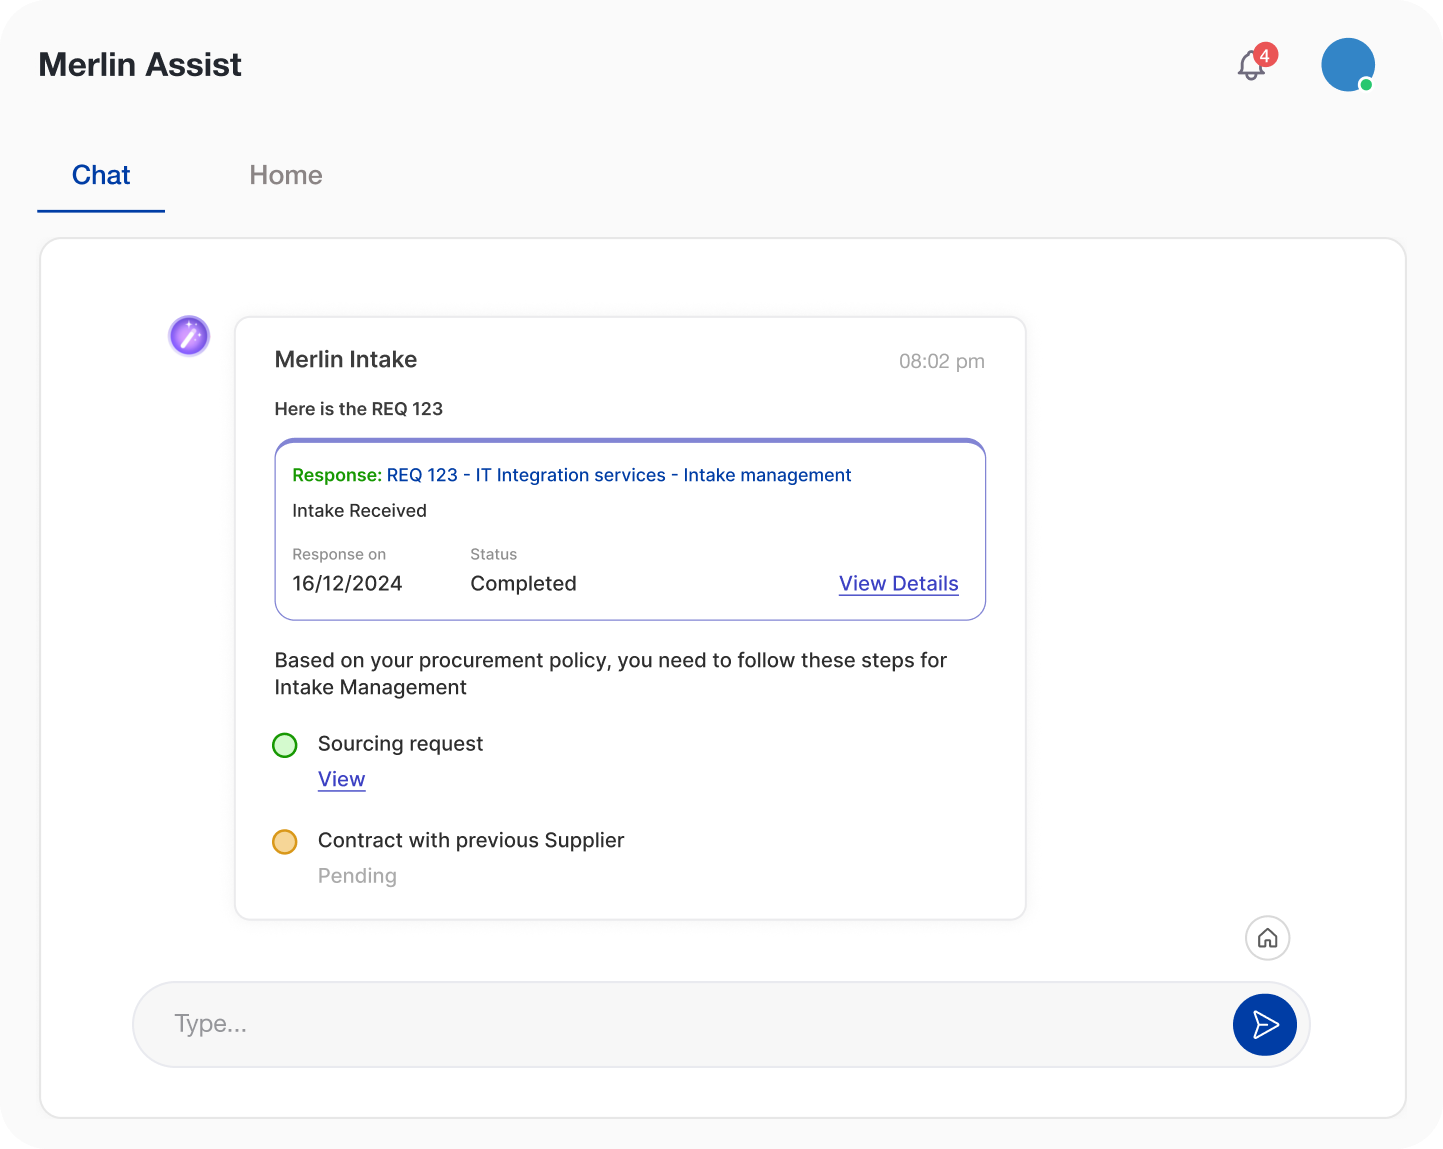Click the Pending status text

tap(357, 876)
